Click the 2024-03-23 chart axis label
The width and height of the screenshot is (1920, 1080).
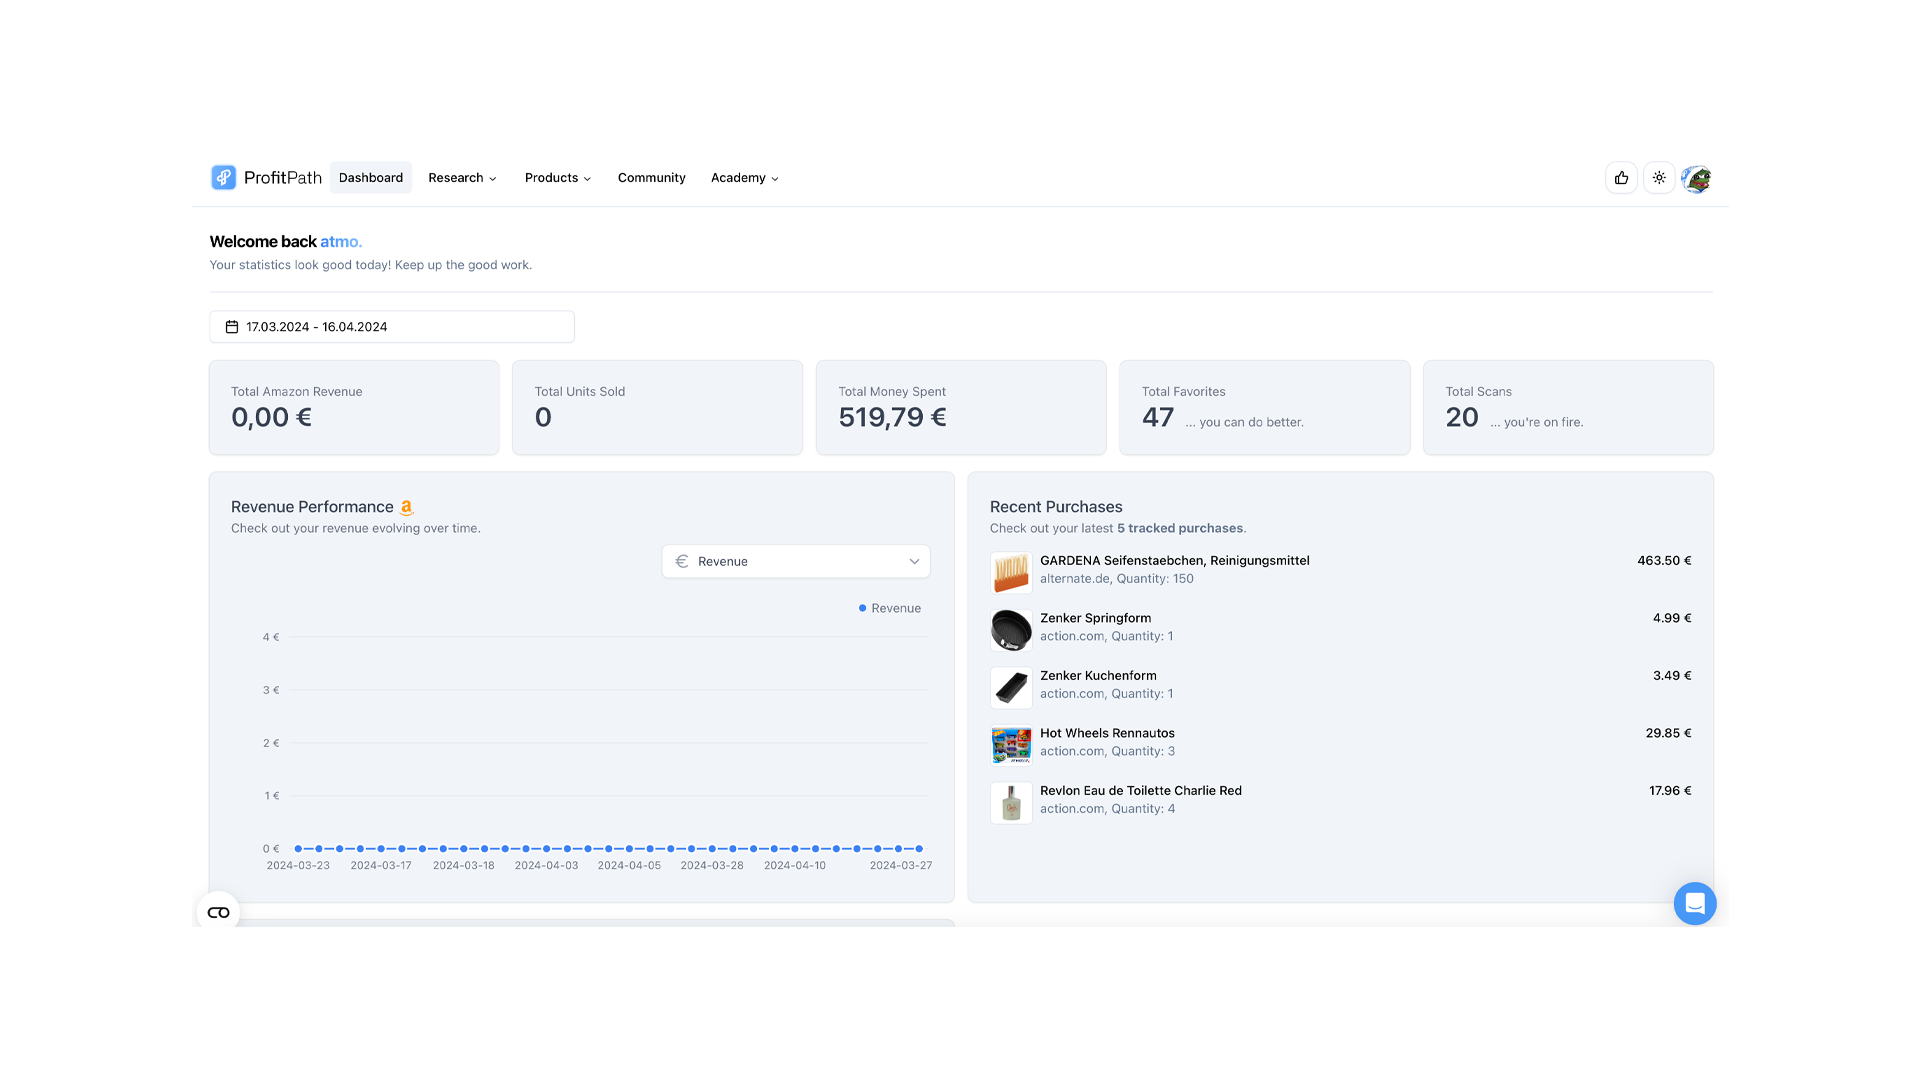point(298,865)
